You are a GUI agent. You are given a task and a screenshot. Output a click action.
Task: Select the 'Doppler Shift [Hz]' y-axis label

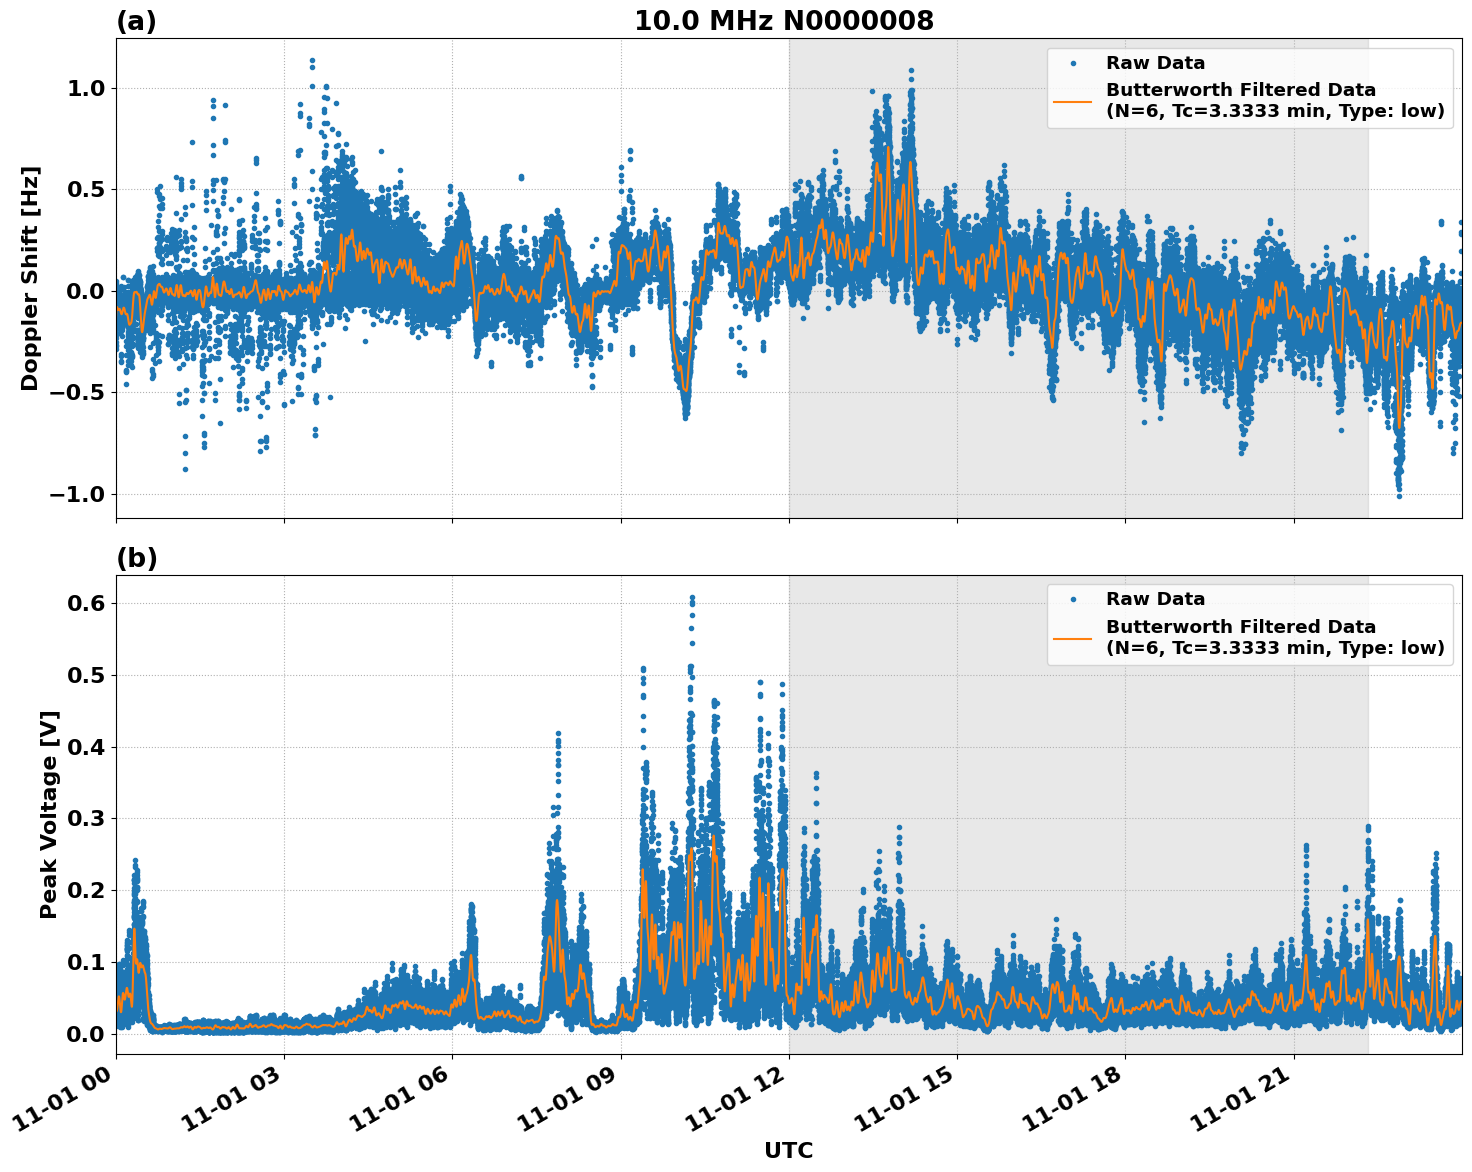tap(30, 278)
